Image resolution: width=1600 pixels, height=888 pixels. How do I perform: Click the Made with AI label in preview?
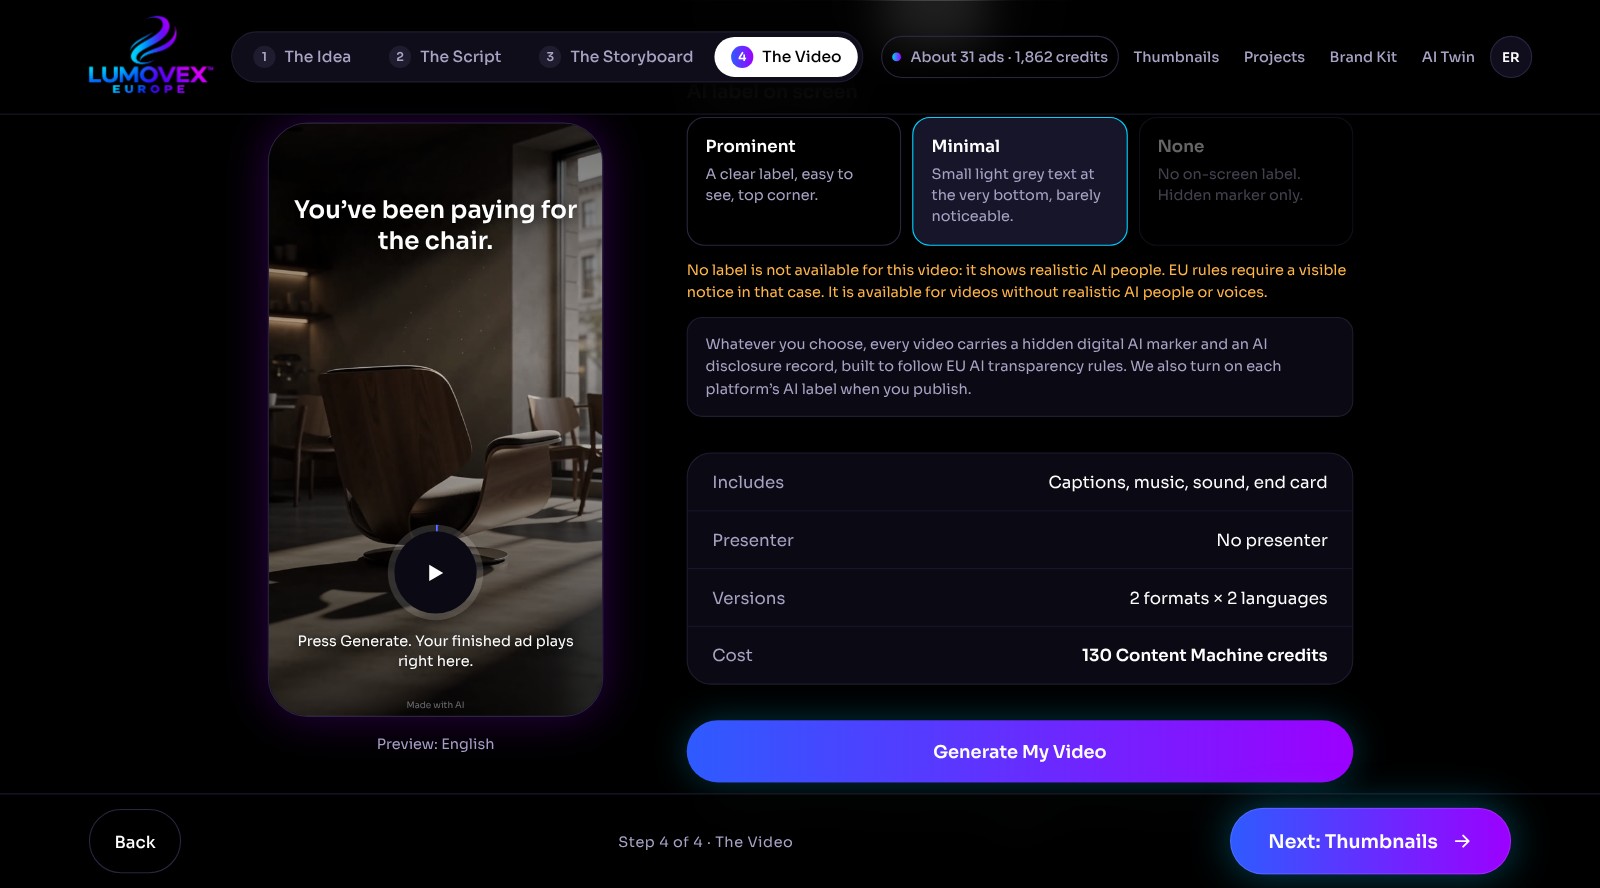(x=435, y=705)
